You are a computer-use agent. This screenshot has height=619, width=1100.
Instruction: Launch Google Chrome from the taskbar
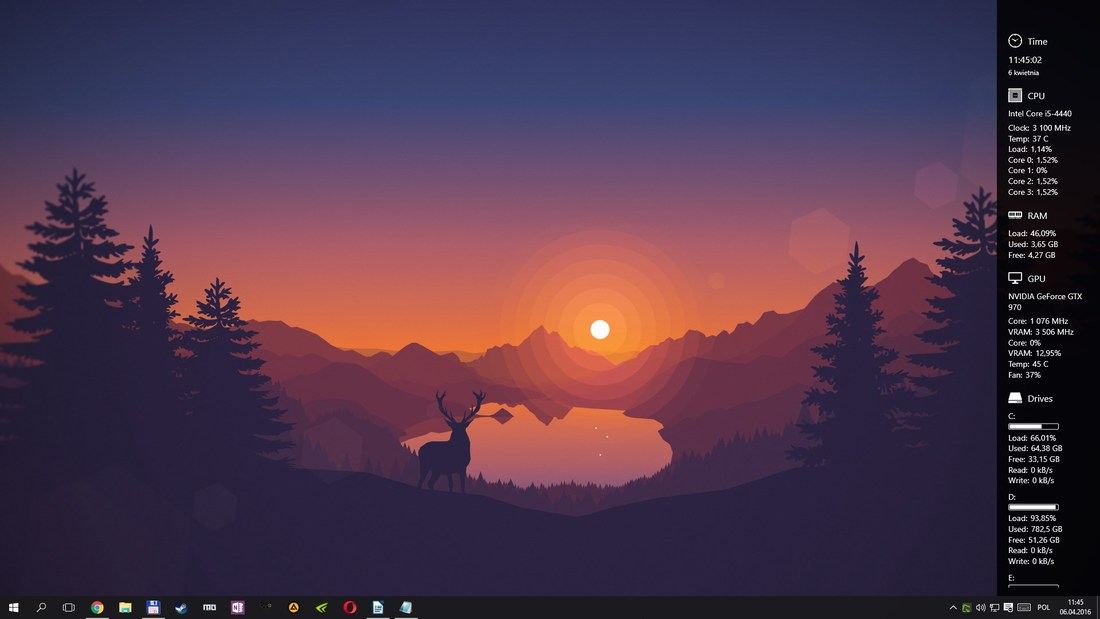coord(98,608)
